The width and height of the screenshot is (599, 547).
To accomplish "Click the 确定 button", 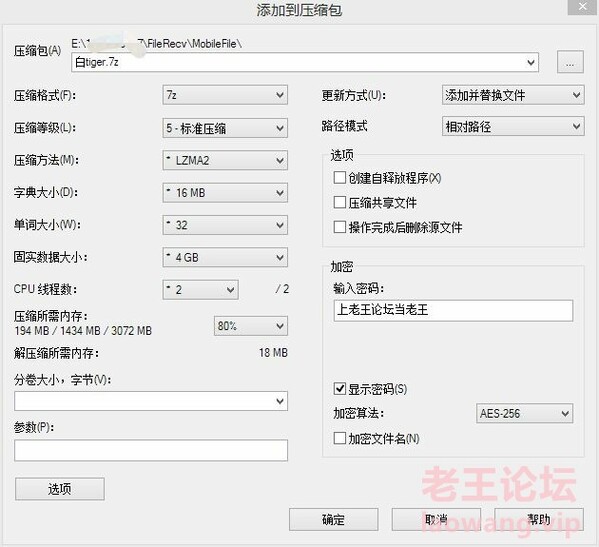I will click(333, 519).
